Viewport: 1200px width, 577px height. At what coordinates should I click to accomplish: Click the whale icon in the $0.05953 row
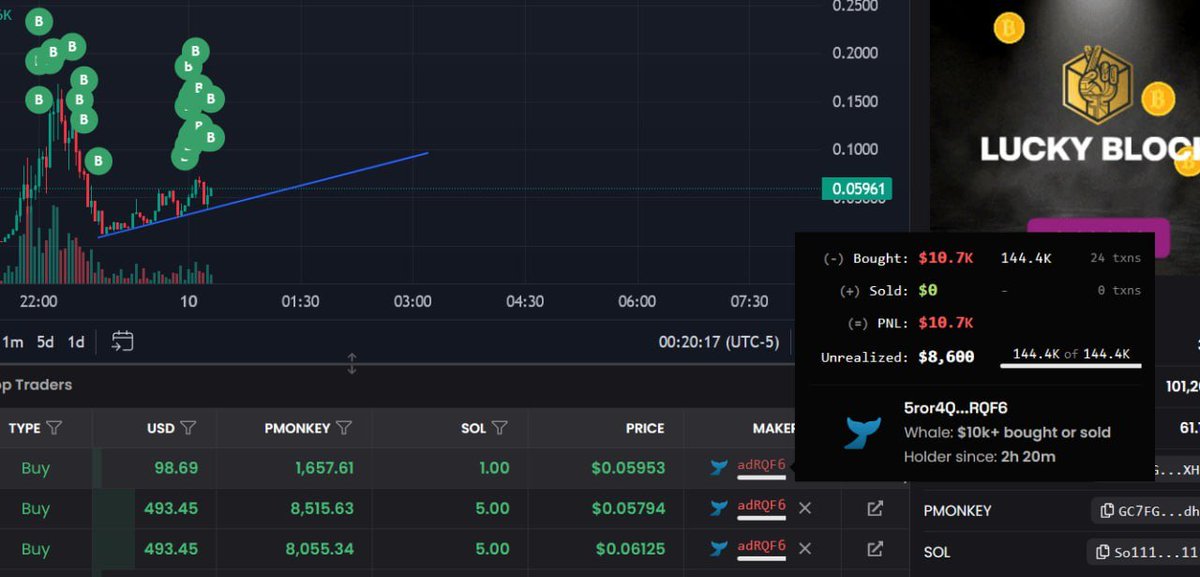pos(718,467)
